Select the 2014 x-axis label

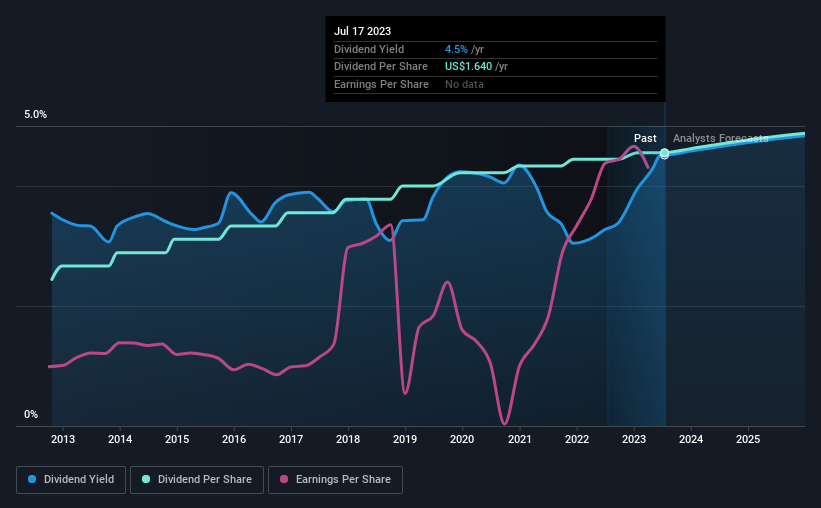point(120,439)
